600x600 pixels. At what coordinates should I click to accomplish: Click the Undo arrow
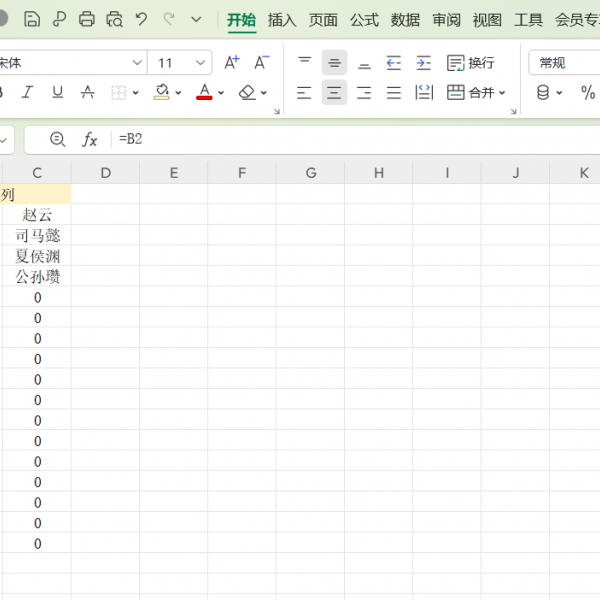(x=141, y=19)
